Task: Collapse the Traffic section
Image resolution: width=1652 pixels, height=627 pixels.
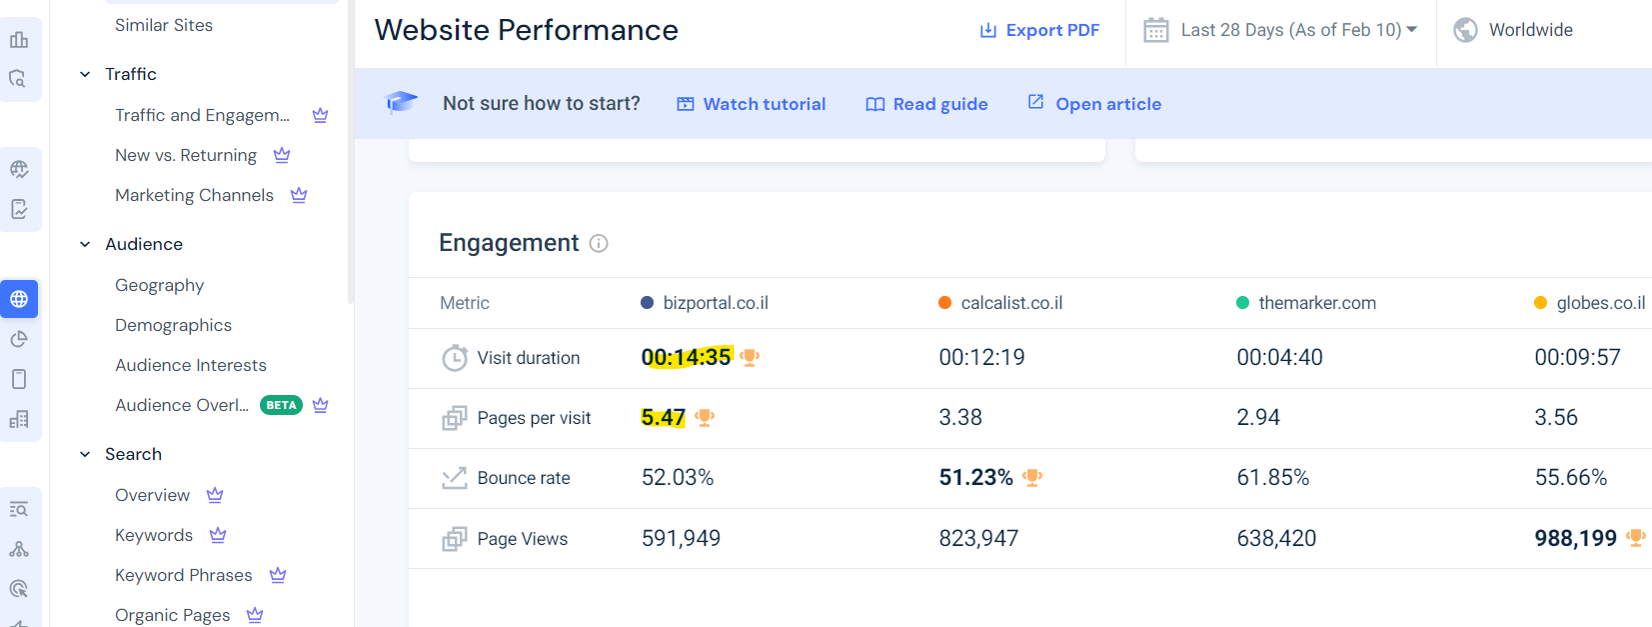Action: click(85, 74)
